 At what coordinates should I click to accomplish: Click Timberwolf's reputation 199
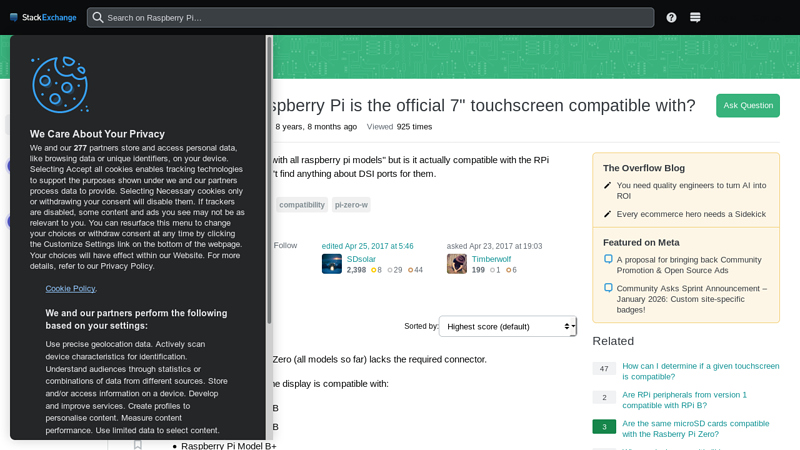pyautogui.click(x=478, y=270)
